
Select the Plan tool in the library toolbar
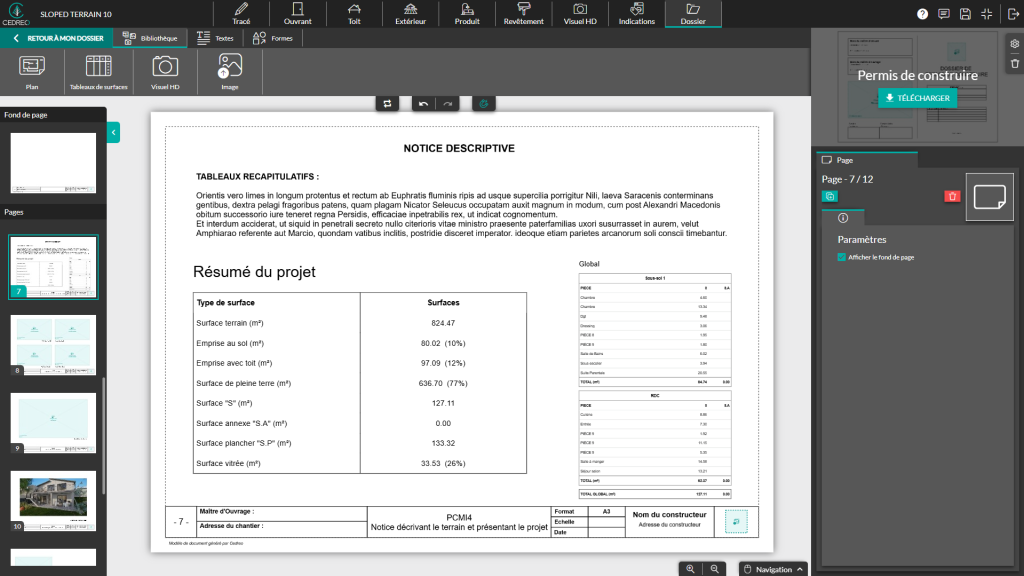pos(31,70)
